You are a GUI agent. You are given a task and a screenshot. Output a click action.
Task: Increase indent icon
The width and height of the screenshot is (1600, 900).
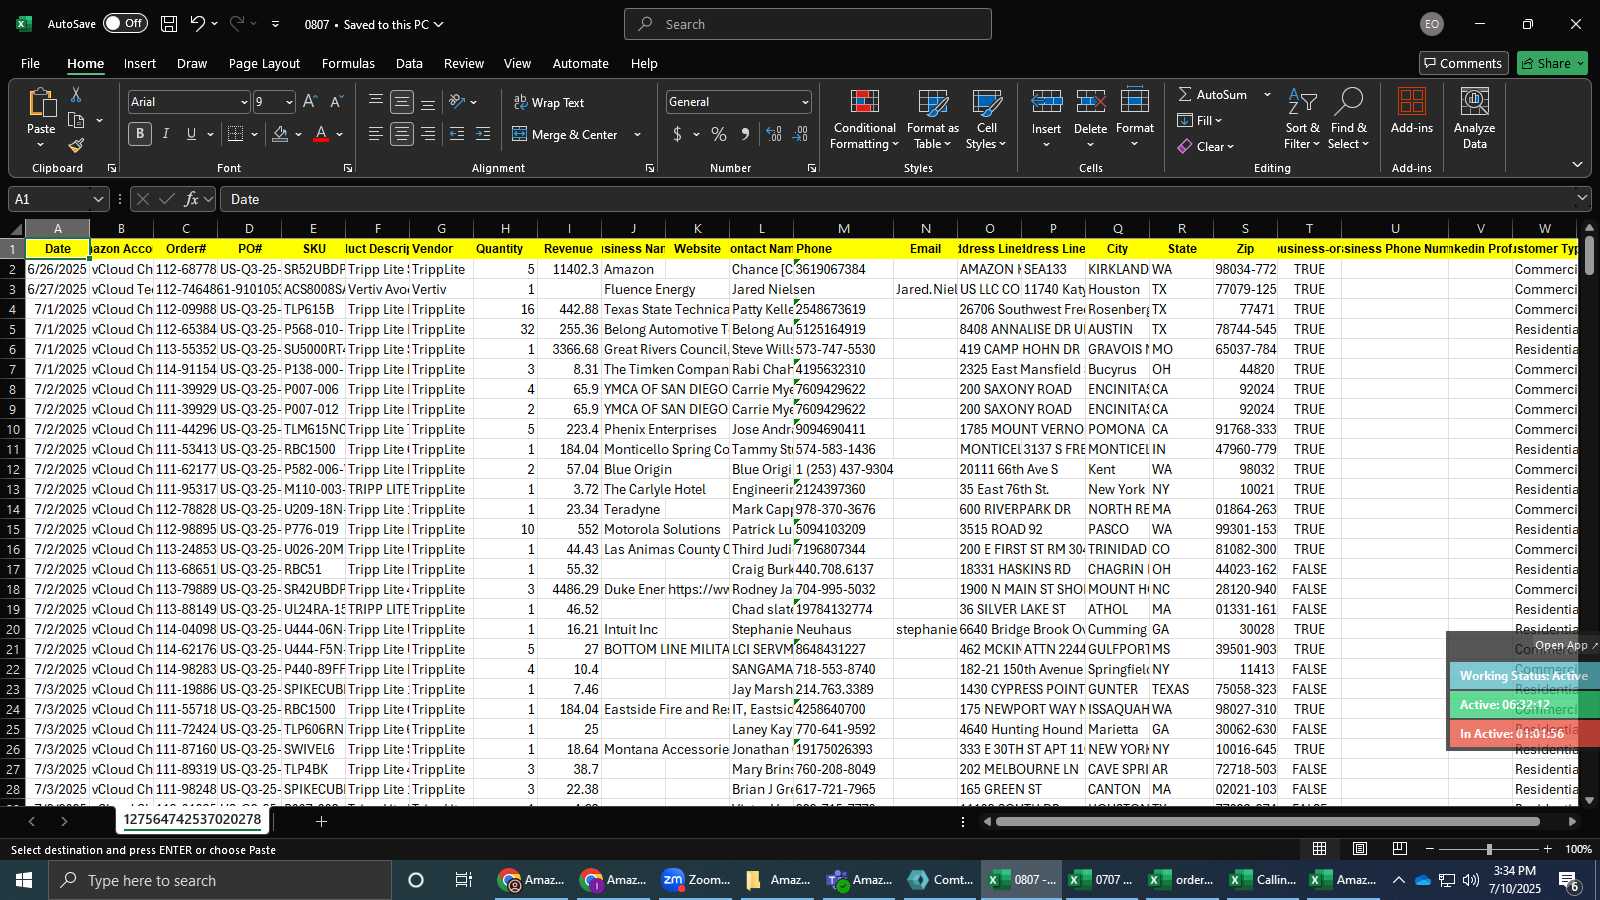tap(483, 134)
